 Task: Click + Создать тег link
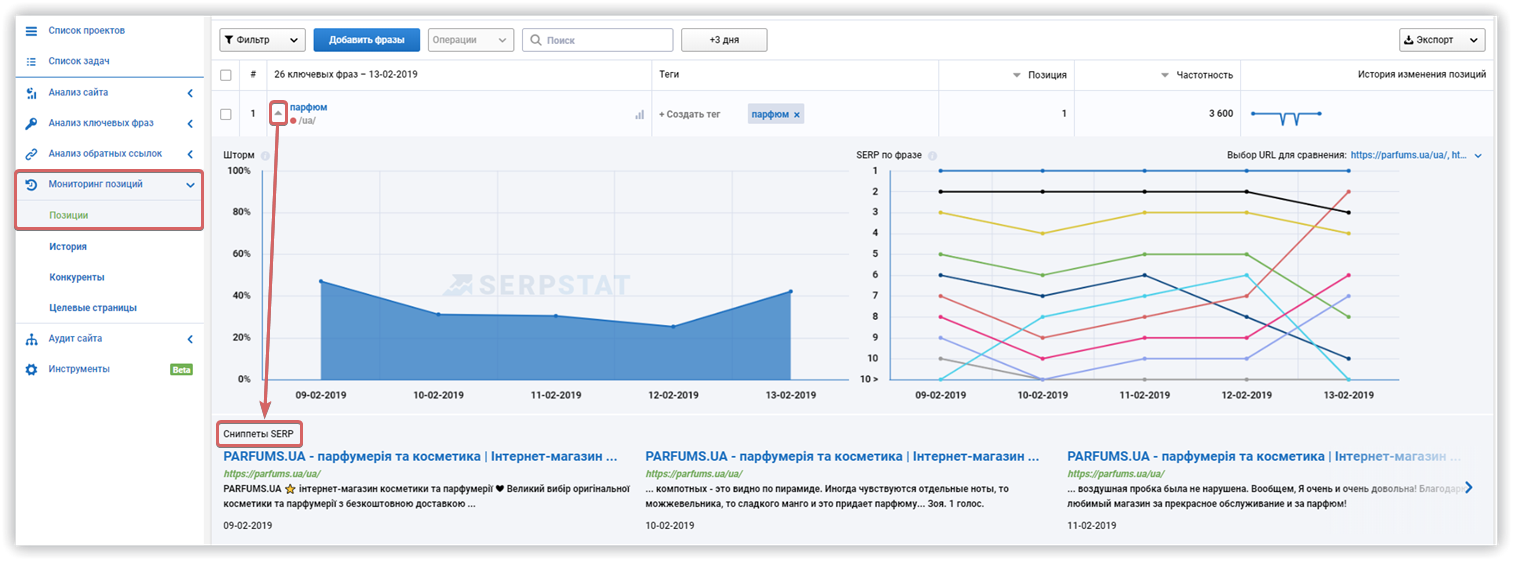690,115
